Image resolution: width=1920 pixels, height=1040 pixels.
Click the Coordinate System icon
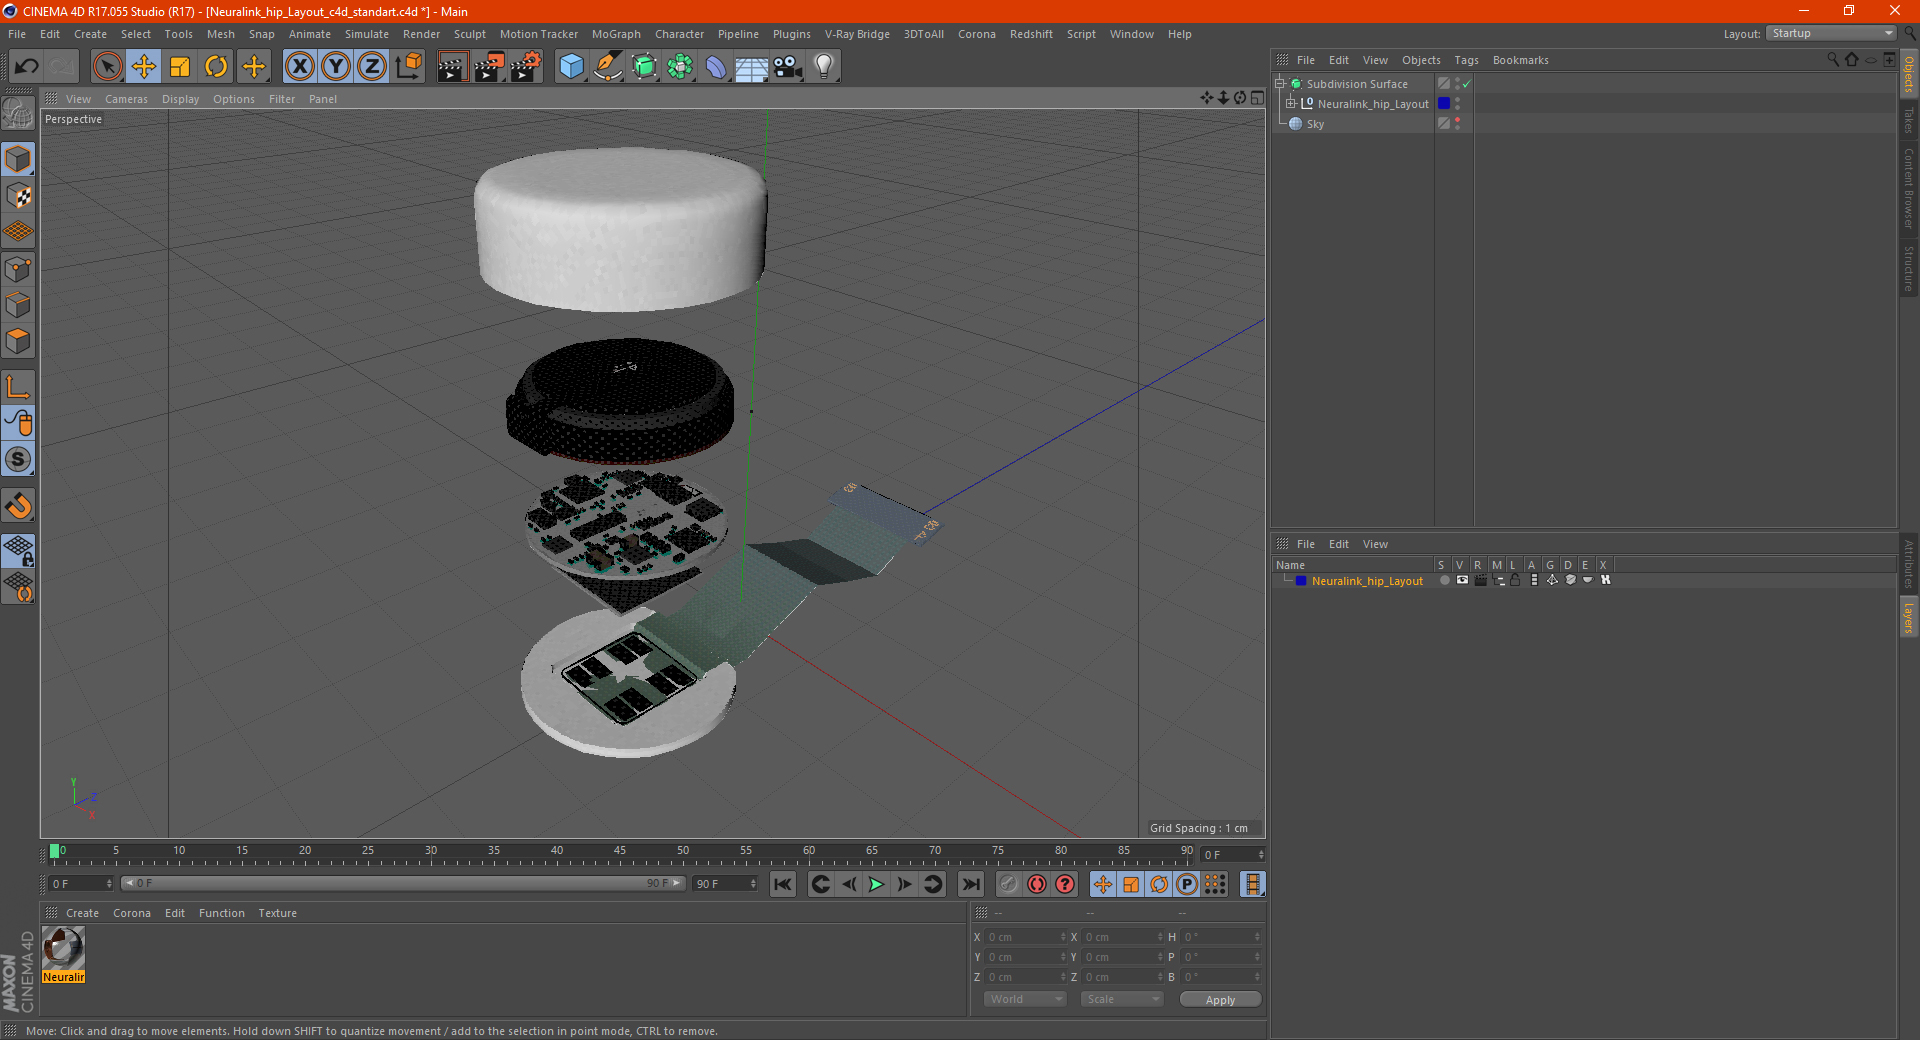point(408,67)
